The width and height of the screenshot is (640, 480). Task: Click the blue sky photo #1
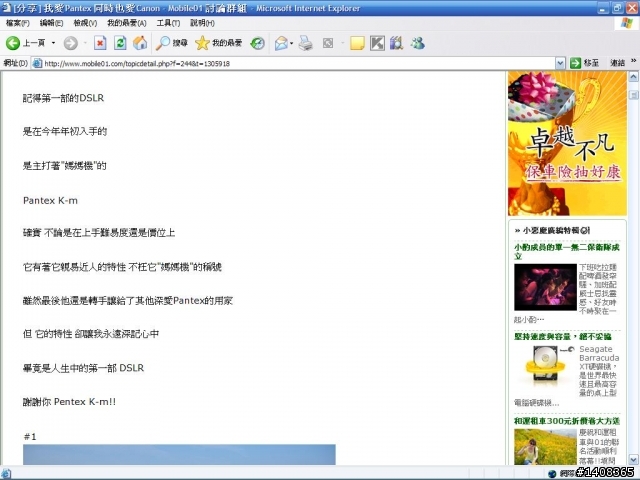(x=179, y=455)
